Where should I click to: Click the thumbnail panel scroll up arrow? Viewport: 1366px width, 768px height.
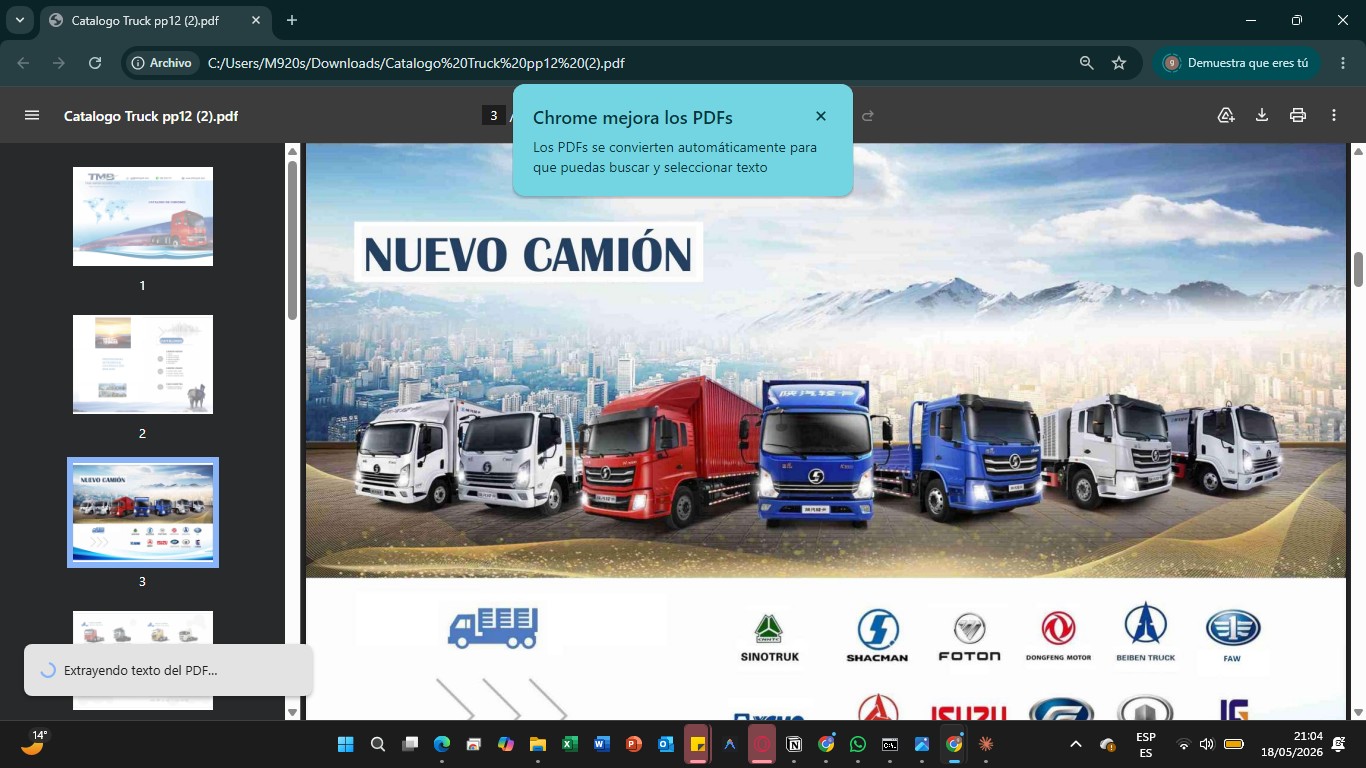click(292, 151)
